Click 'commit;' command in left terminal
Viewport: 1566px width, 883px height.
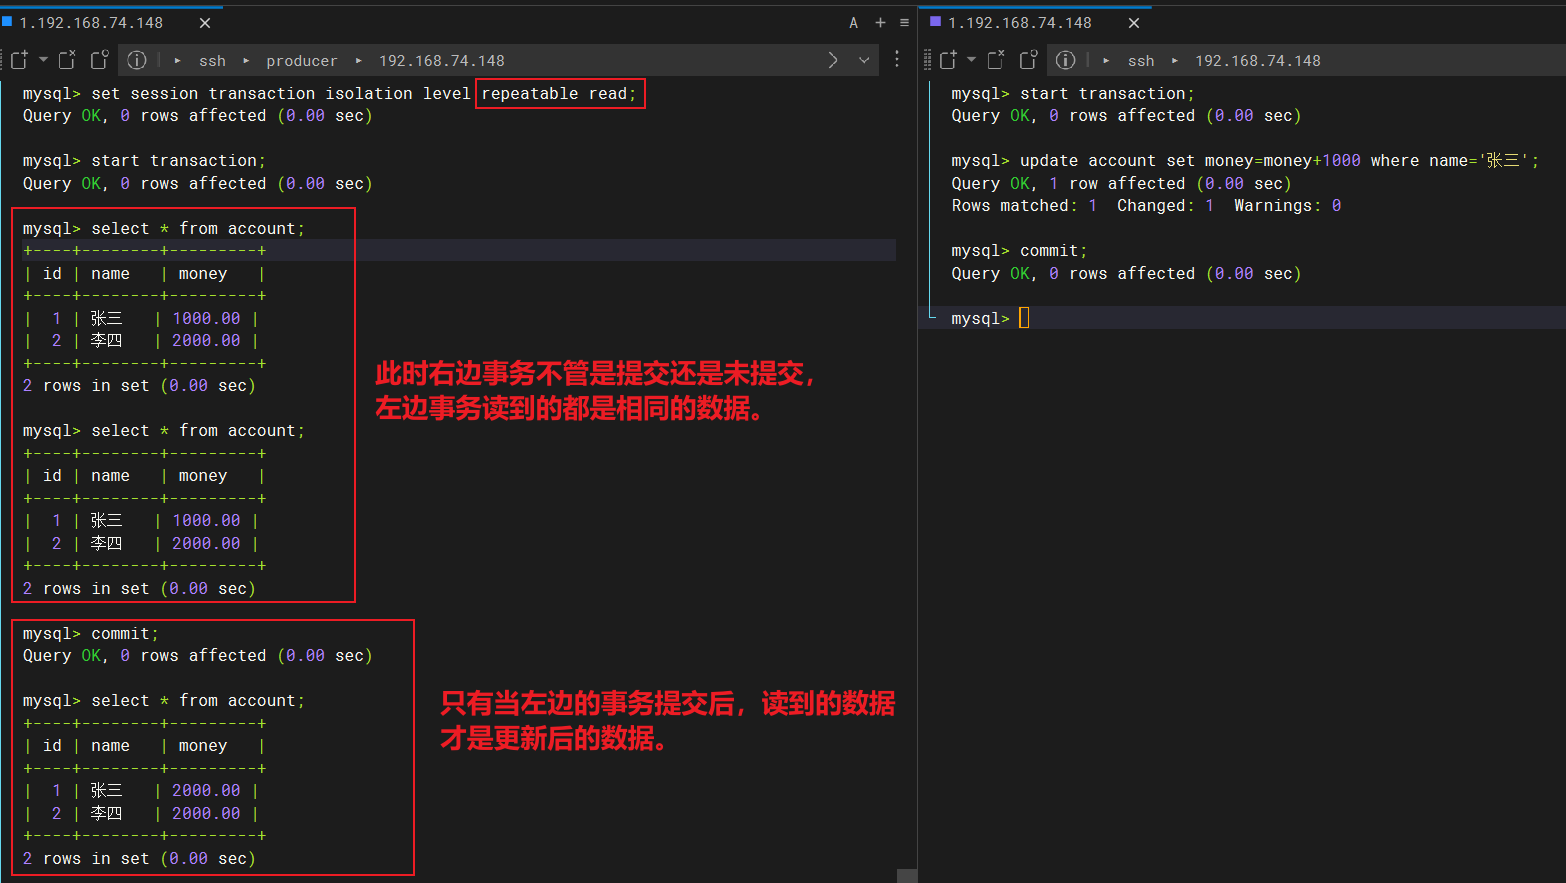coord(125,634)
